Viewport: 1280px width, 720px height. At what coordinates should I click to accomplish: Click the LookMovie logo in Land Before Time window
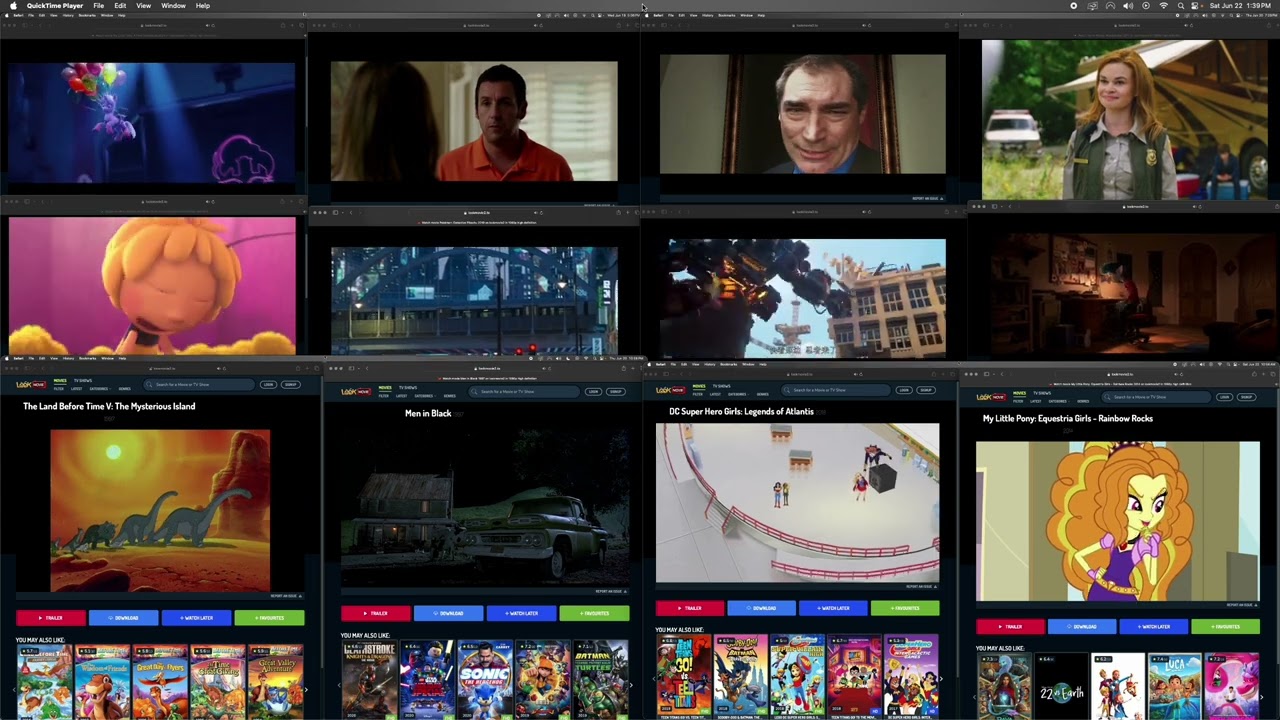[30, 384]
